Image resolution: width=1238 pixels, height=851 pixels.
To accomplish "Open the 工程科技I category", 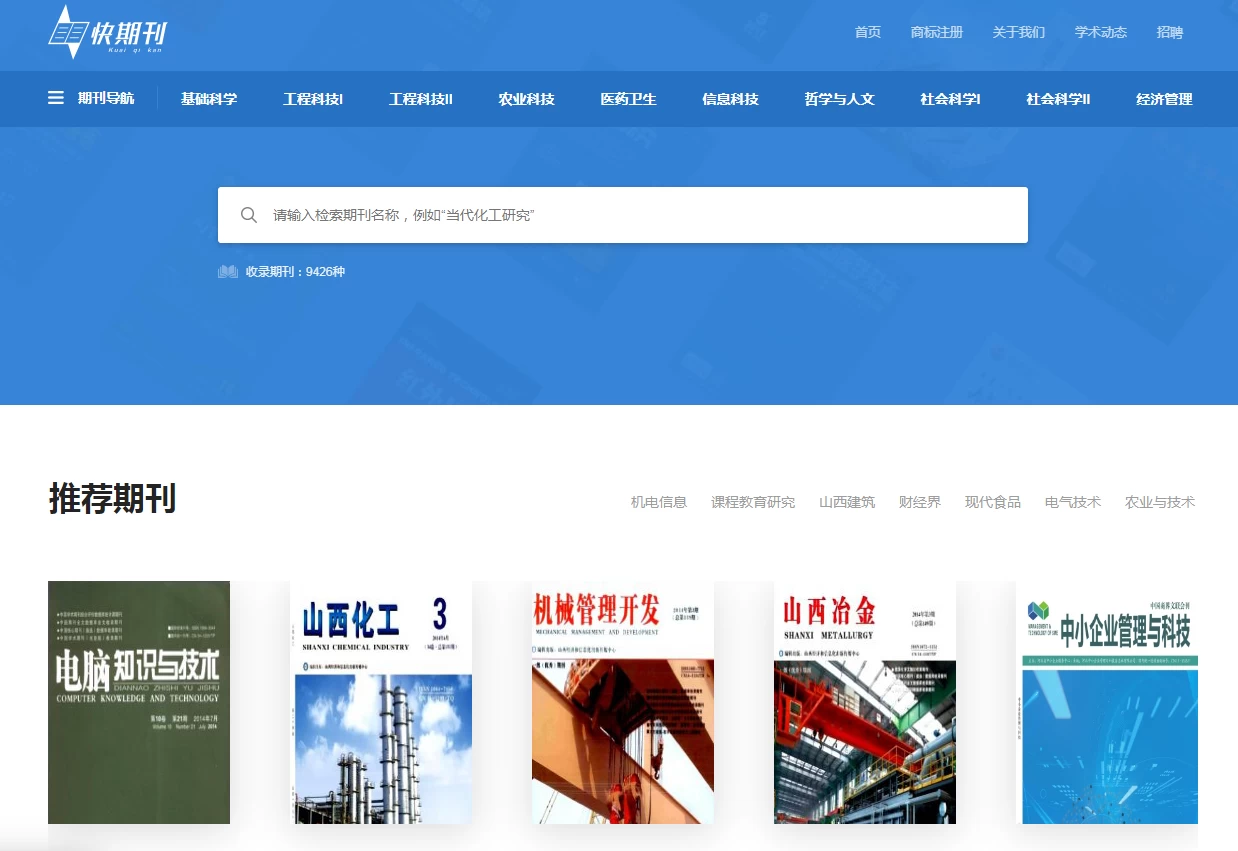I will 312,99.
